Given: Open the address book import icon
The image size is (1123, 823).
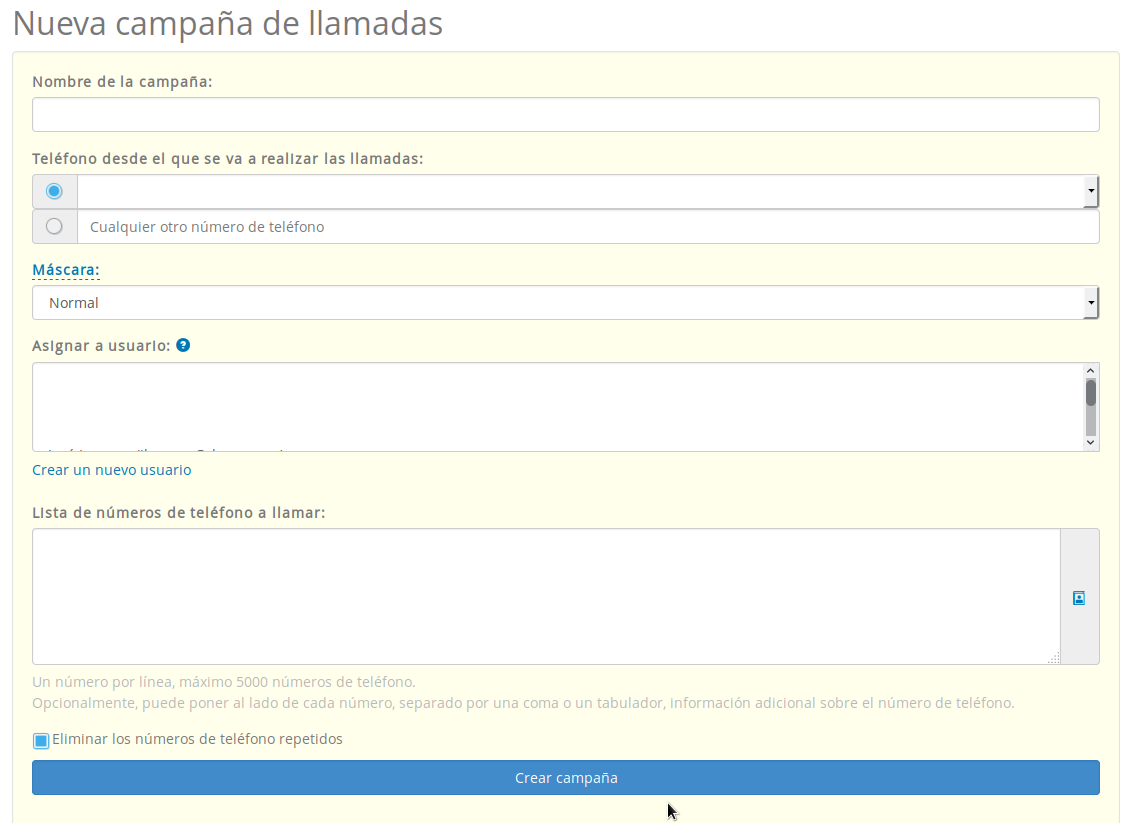Looking at the screenshot, I should (x=1078, y=597).
